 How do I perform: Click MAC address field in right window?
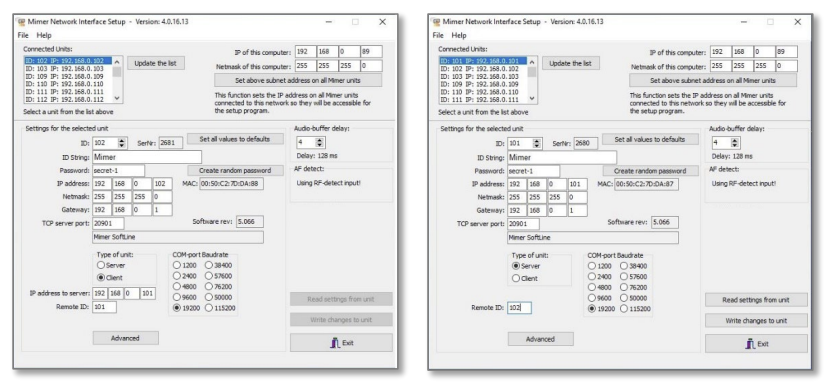click(x=646, y=184)
